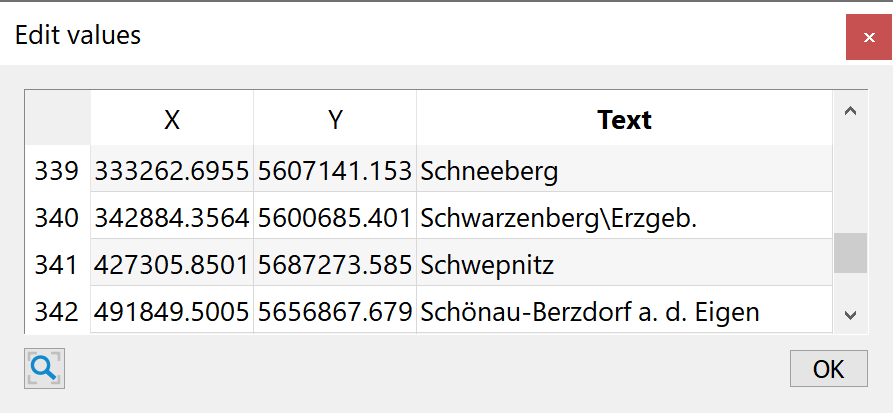Image resolution: width=893 pixels, height=413 pixels.
Task: Click the scrollbar up arrow
Action: [850, 111]
